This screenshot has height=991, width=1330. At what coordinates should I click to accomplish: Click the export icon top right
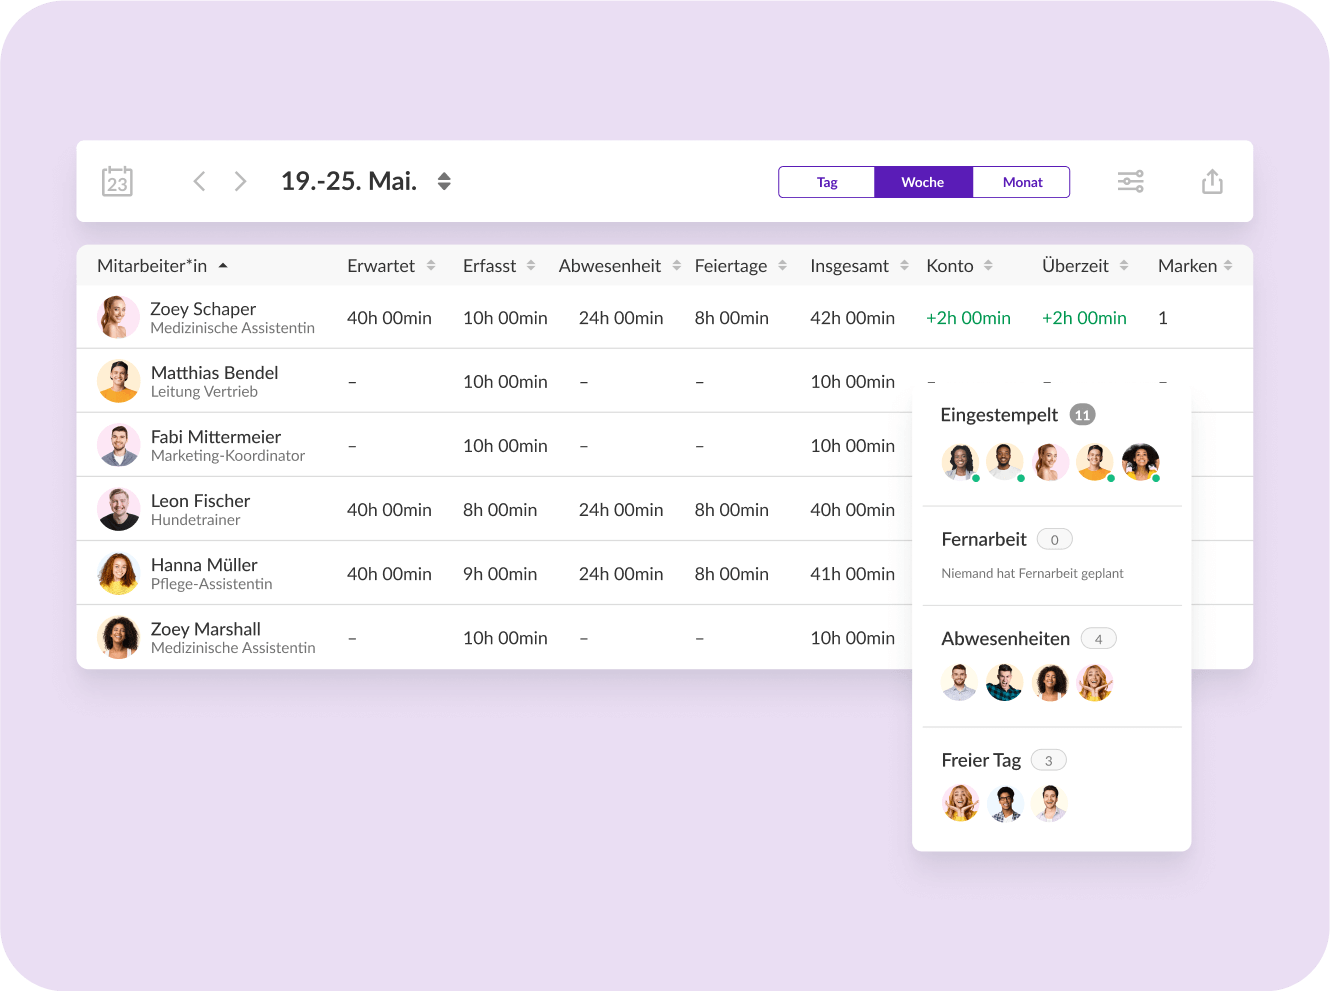(x=1212, y=181)
